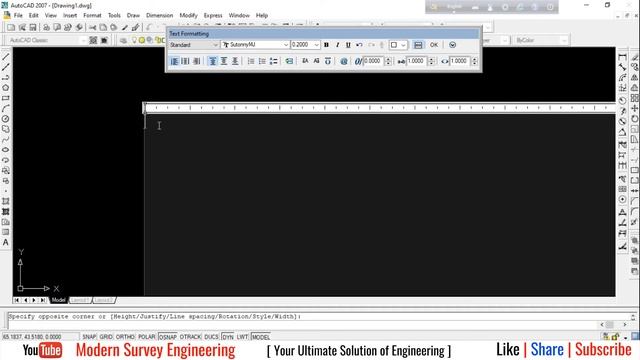
Task: Toggle LWT lineweight display
Action: 242,337
